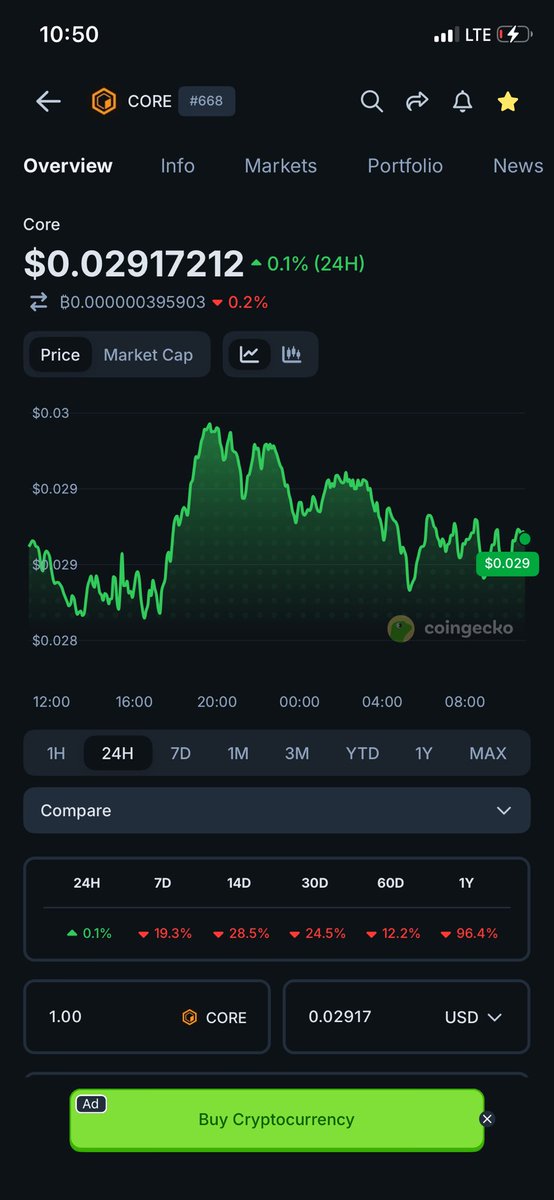
Task: Toggle the yellow favorite star
Action: coord(508,101)
